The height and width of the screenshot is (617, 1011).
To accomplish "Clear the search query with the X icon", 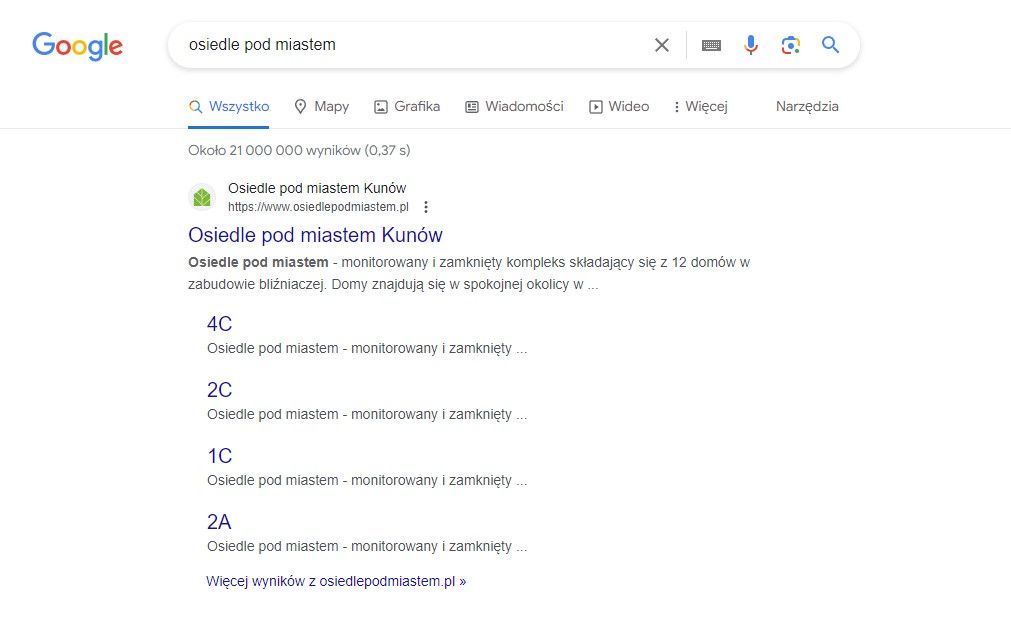I will [x=662, y=45].
